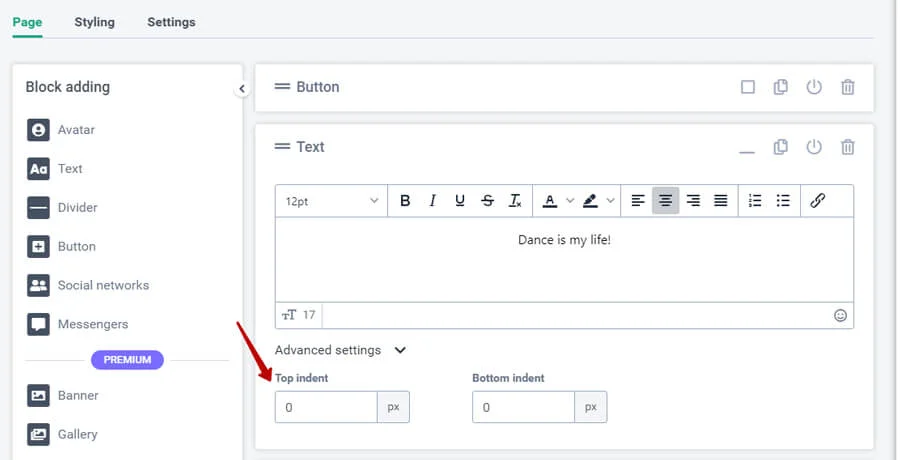Viewport: 900px width, 460px height.
Task: Clear formatting in the text toolbar
Action: (515, 201)
